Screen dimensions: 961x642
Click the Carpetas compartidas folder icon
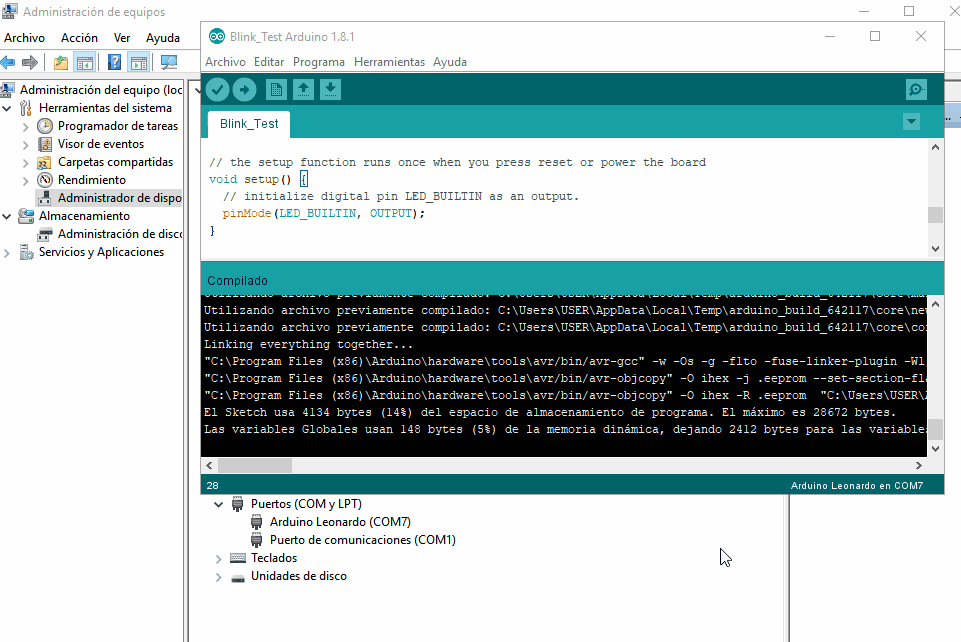coord(44,162)
